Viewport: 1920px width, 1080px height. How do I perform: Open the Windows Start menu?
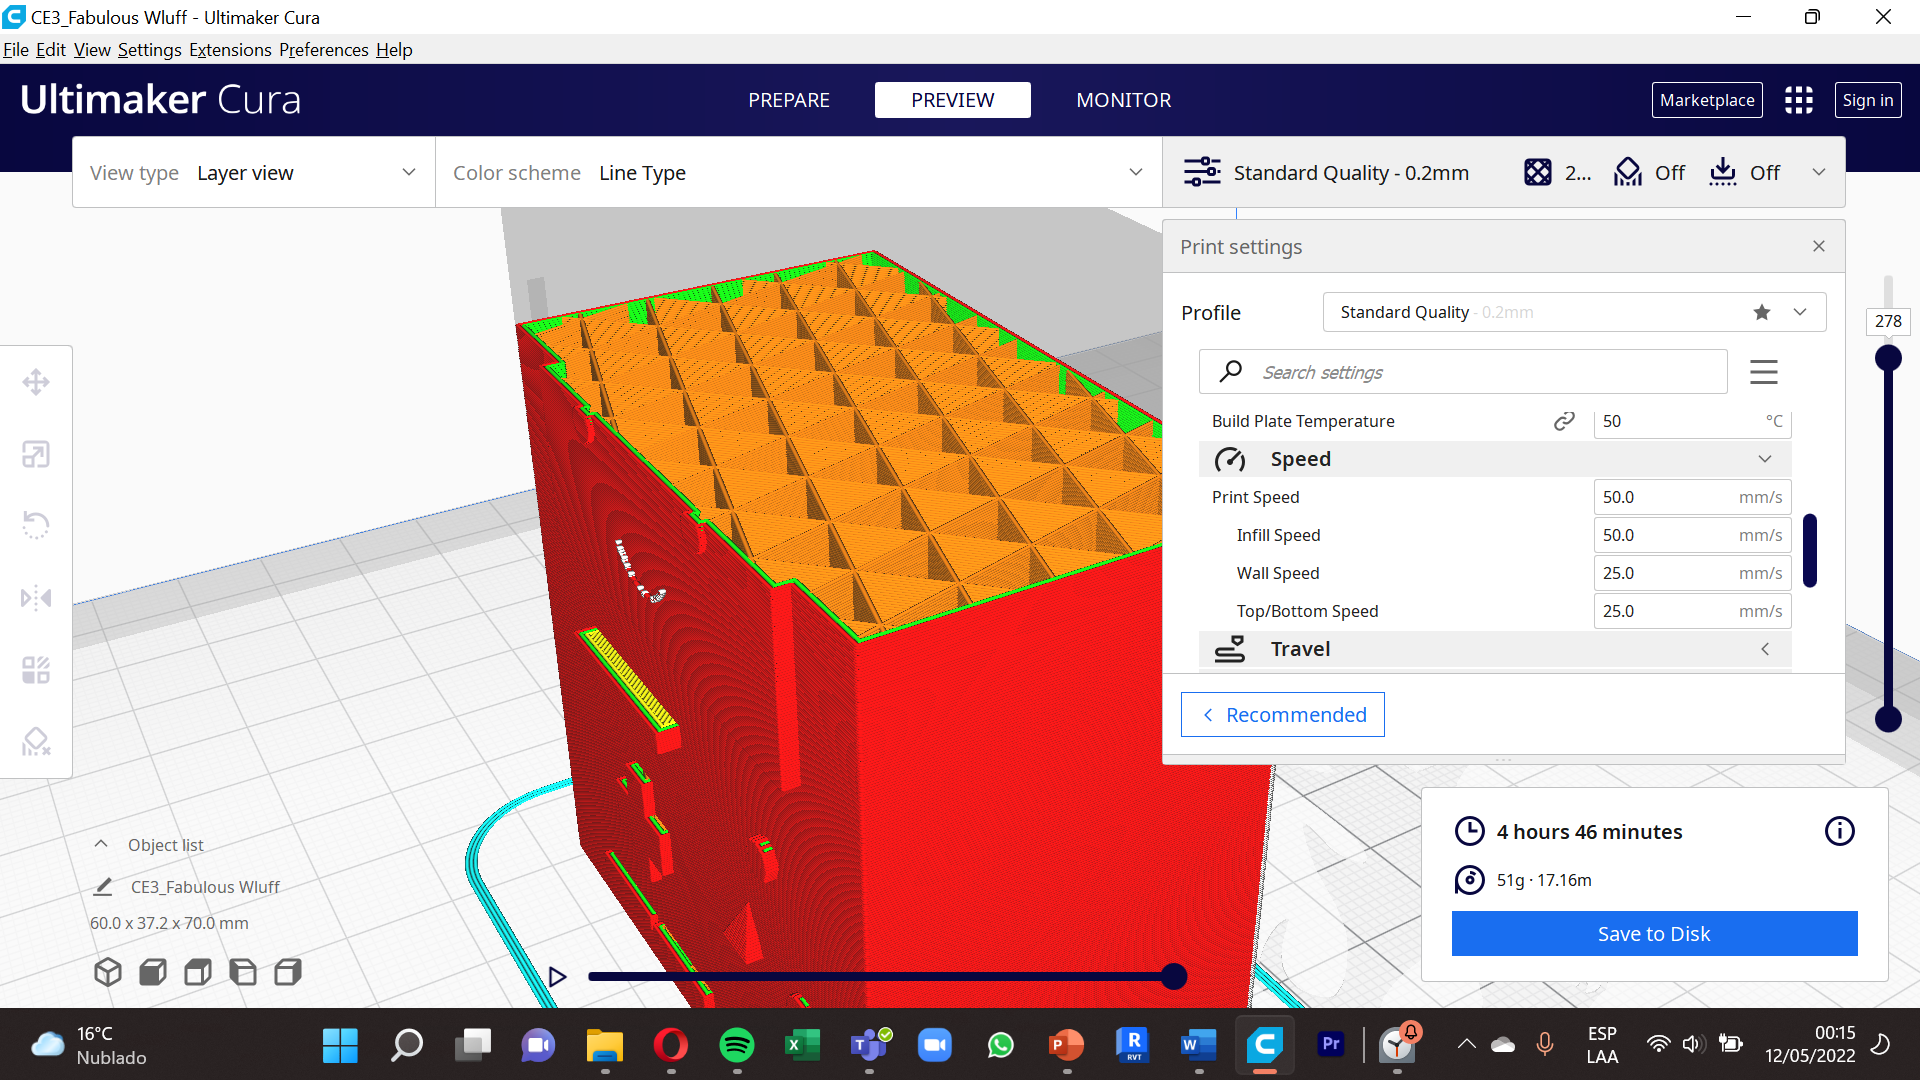point(340,1045)
